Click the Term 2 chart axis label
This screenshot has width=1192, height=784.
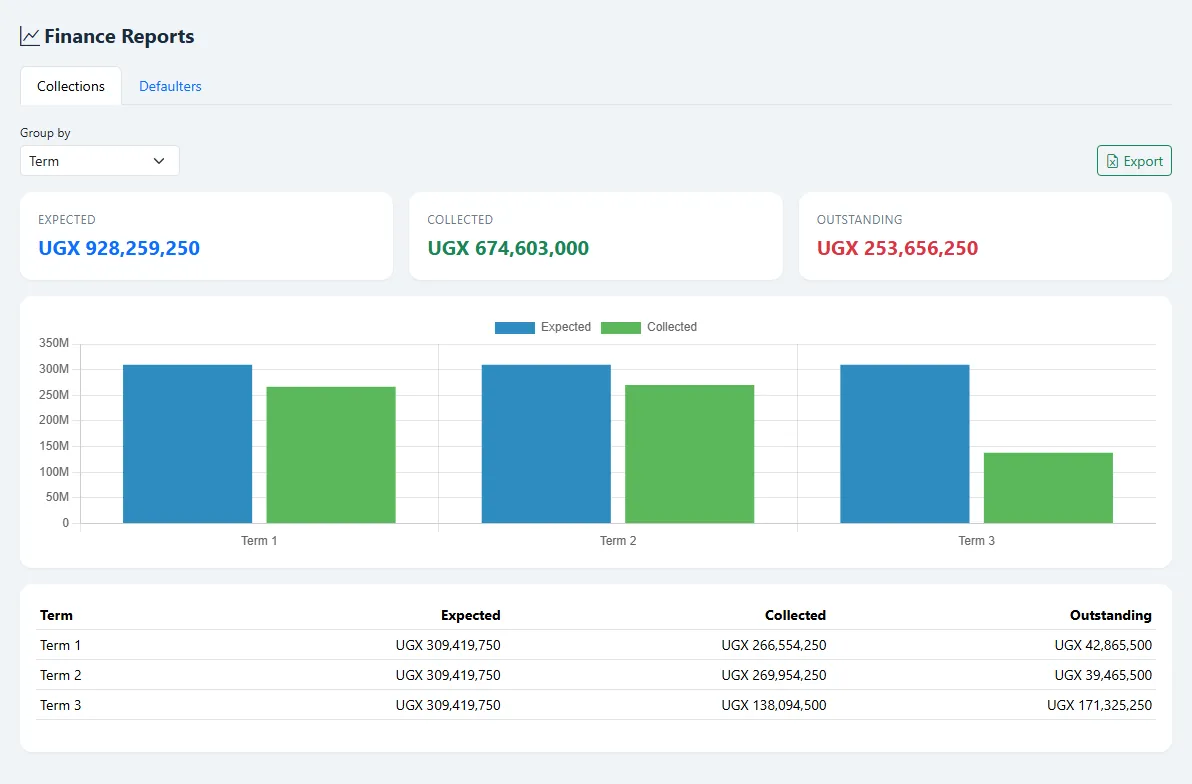(x=618, y=541)
